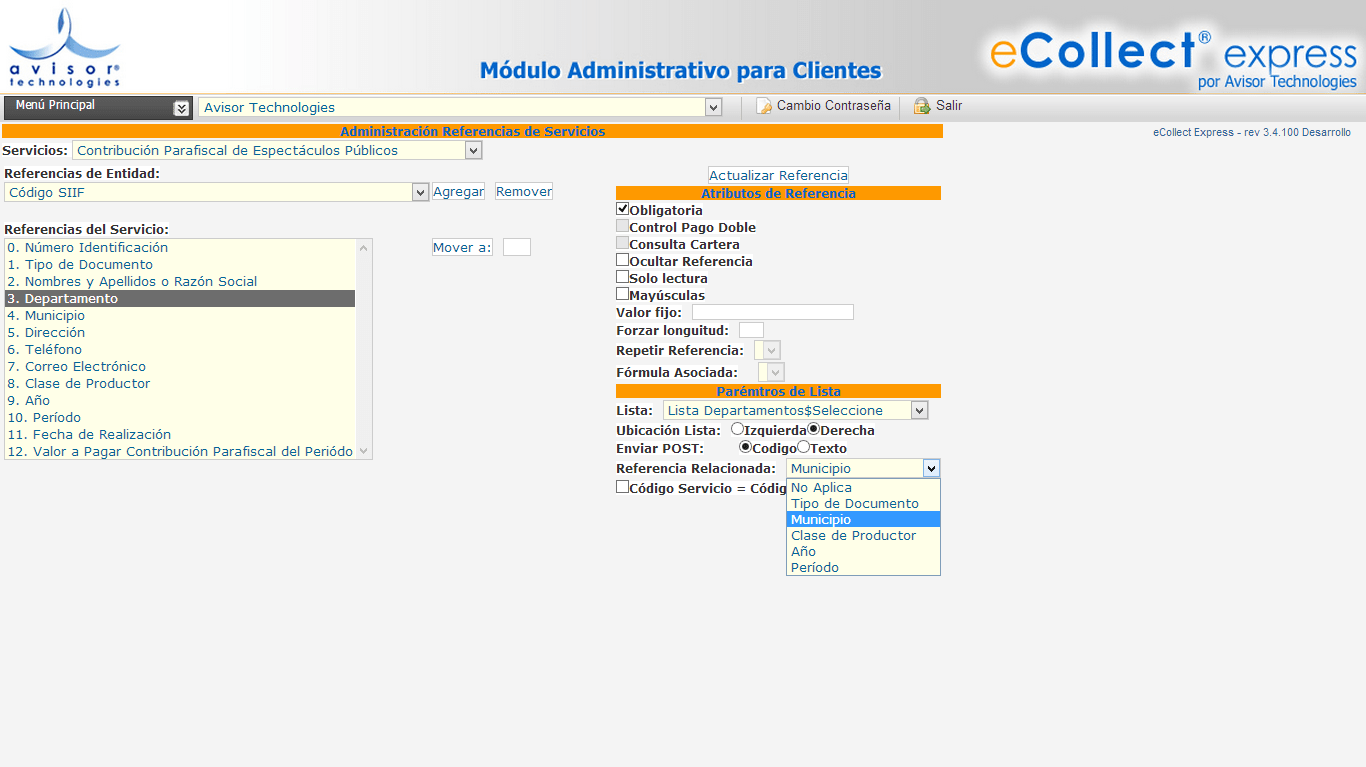
Task: Click the eCollect Express revision text
Action: (x=1251, y=132)
